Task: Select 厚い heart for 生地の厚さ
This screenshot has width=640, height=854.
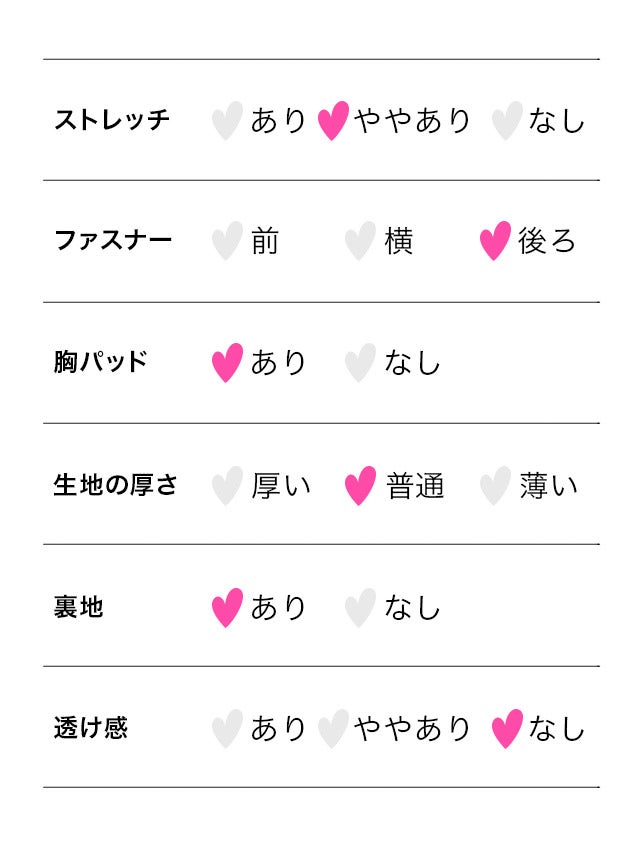Action: (x=227, y=486)
